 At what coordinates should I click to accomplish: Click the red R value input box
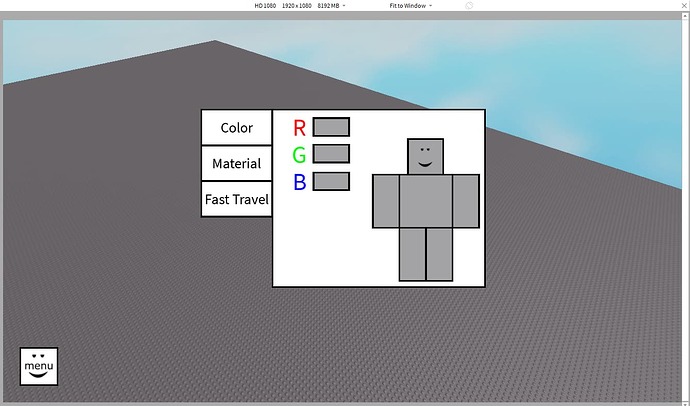click(331, 127)
